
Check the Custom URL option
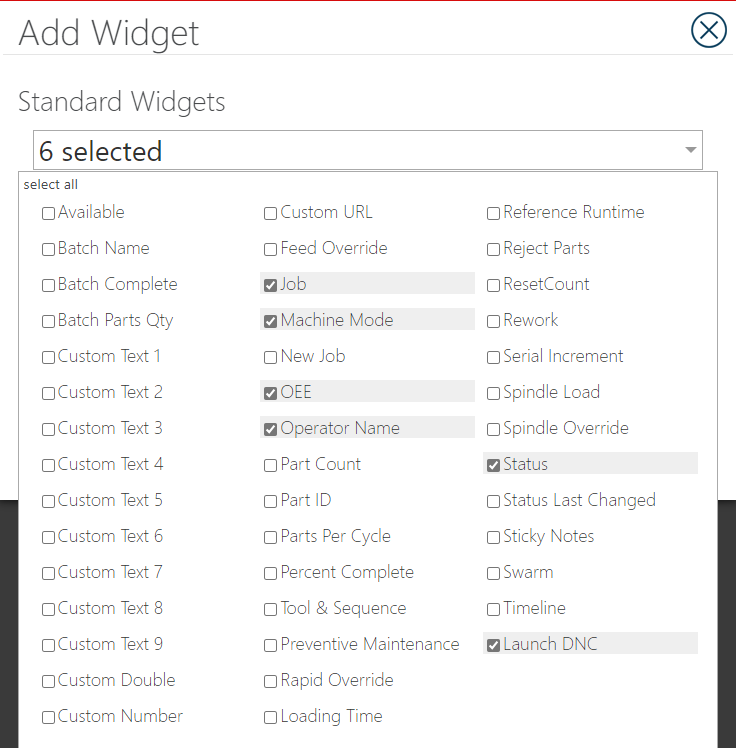click(x=270, y=213)
